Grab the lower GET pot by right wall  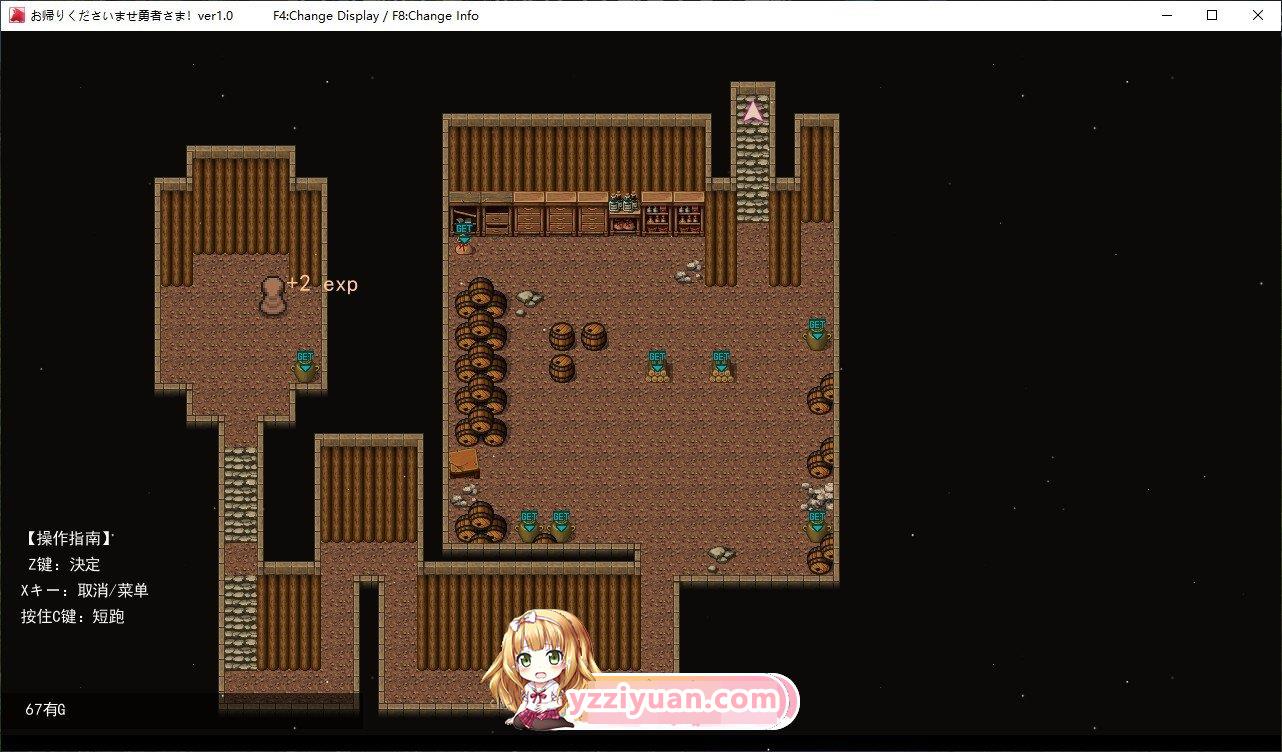[x=817, y=525]
